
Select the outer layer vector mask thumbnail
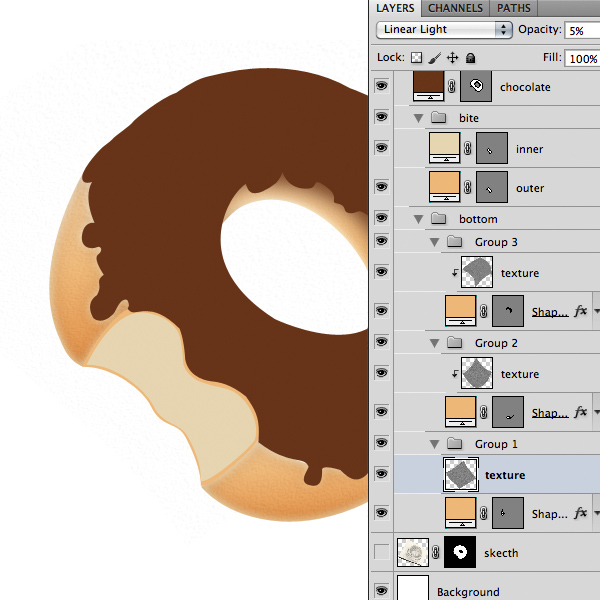(492, 187)
